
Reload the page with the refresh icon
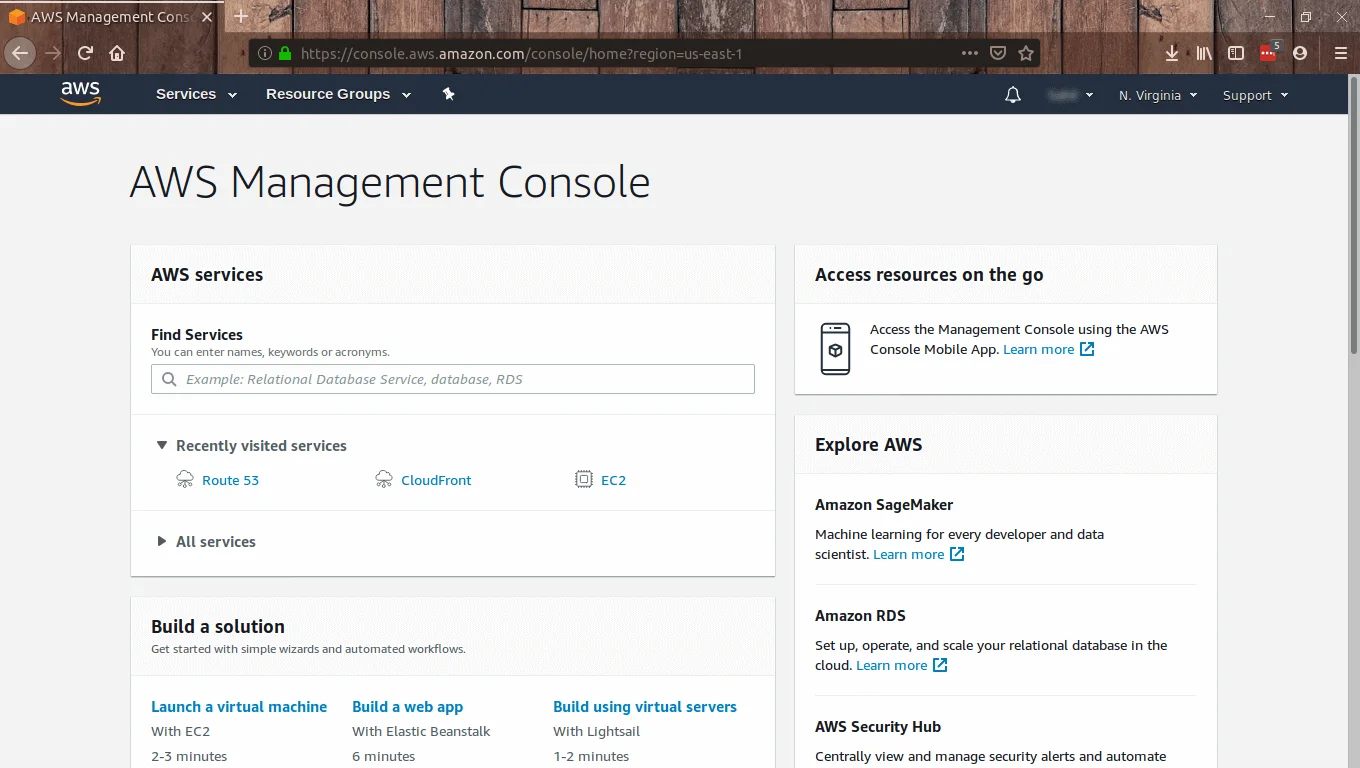85,53
